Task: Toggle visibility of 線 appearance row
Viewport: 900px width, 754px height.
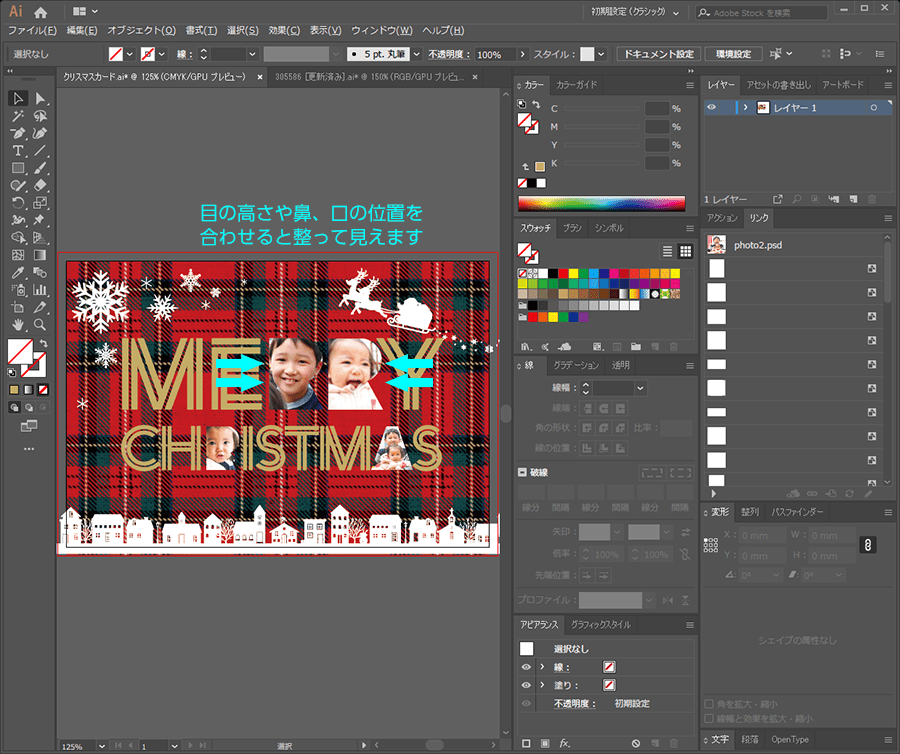Action: (x=526, y=667)
